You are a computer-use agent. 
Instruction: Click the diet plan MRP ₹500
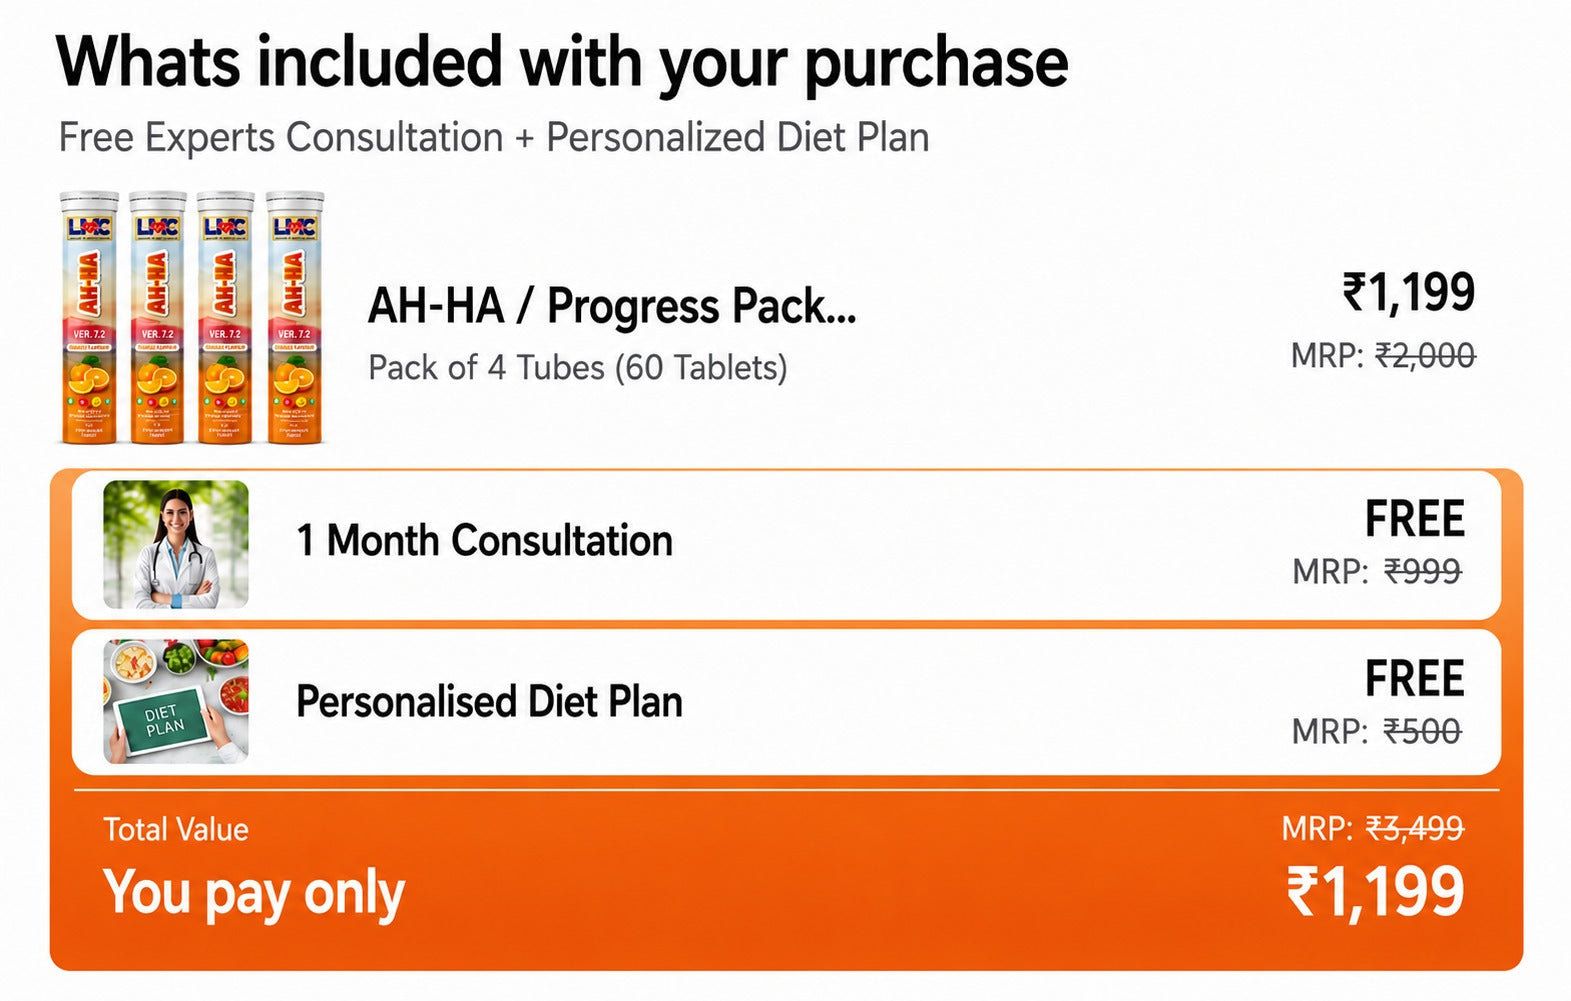coord(1422,731)
